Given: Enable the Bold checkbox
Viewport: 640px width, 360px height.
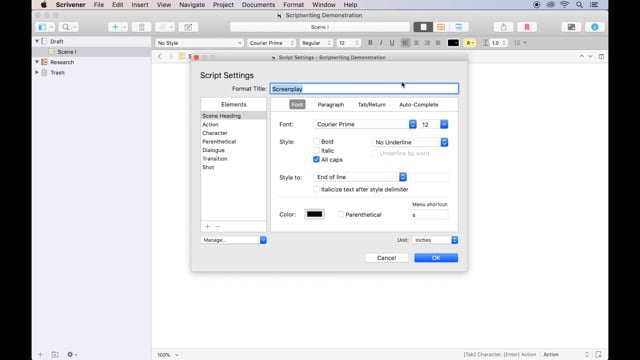Looking at the screenshot, I should (x=316, y=142).
